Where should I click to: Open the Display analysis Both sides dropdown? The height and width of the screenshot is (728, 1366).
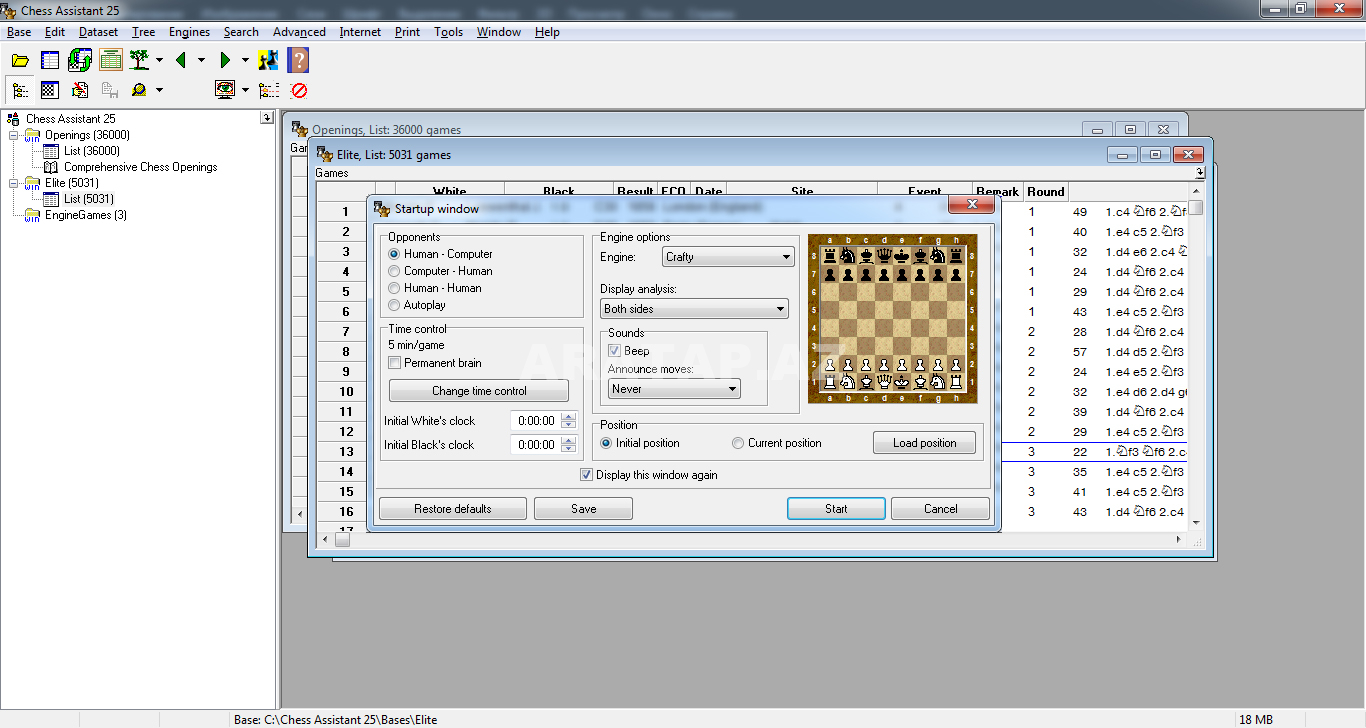click(x=694, y=309)
